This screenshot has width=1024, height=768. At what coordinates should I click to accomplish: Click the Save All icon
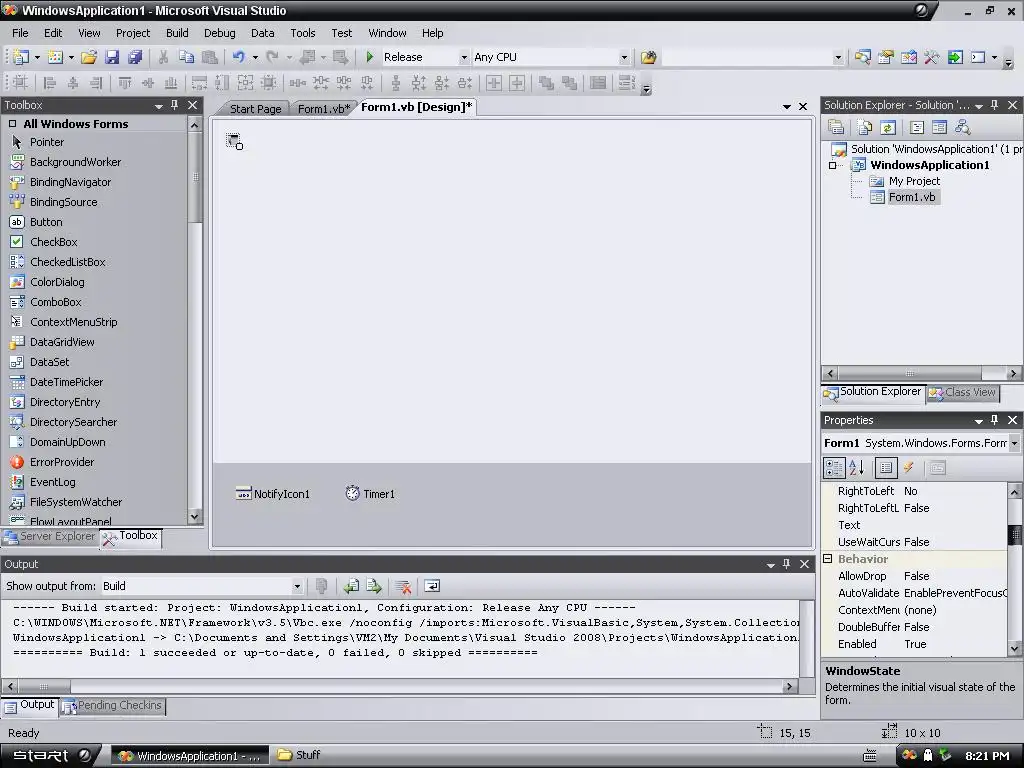pos(135,57)
